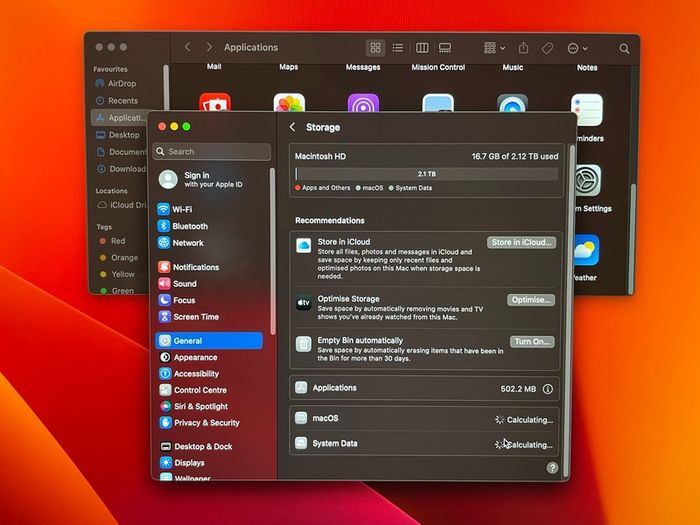Open Finder group-by dropdown

494,48
